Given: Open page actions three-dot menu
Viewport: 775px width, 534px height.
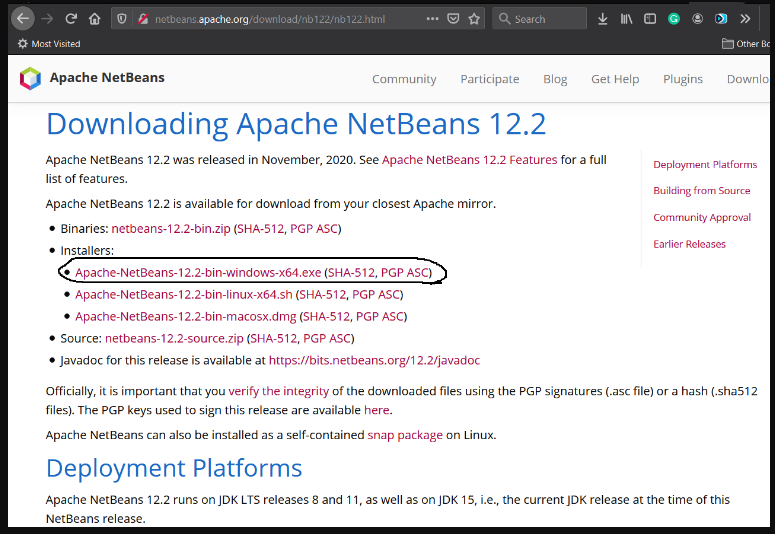Looking at the screenshot, I should (432, 19).
